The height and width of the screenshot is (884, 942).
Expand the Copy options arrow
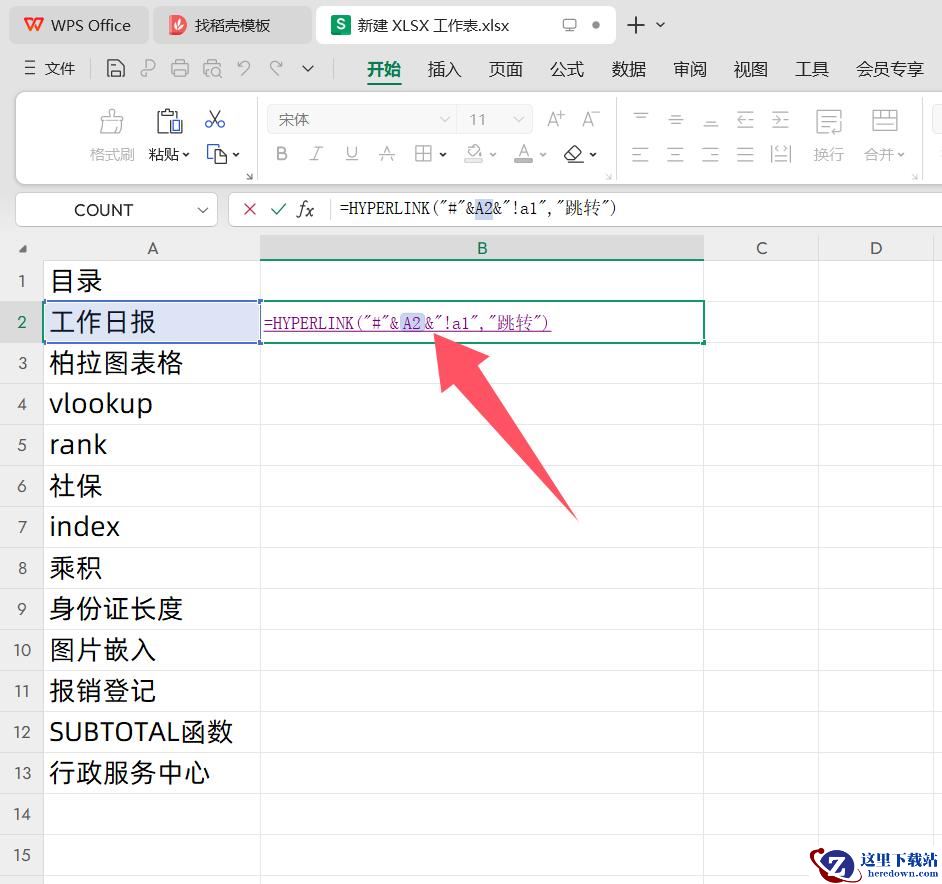click(x=236, y=154)
